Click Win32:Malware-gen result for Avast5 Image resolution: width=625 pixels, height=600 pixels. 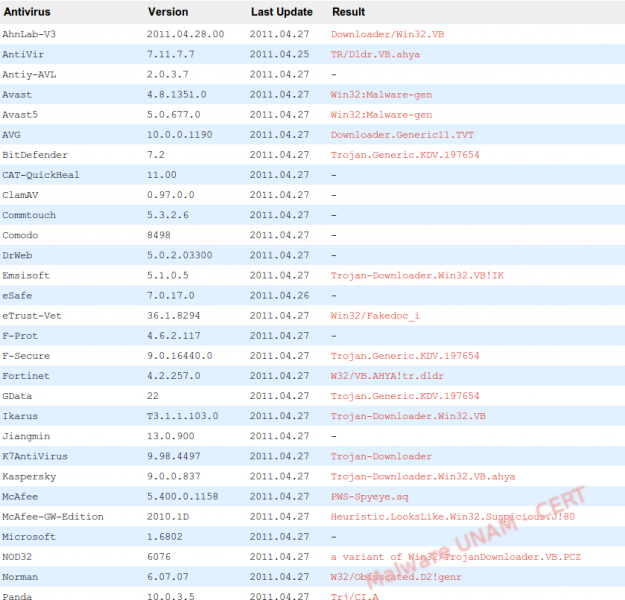(381, 115)
